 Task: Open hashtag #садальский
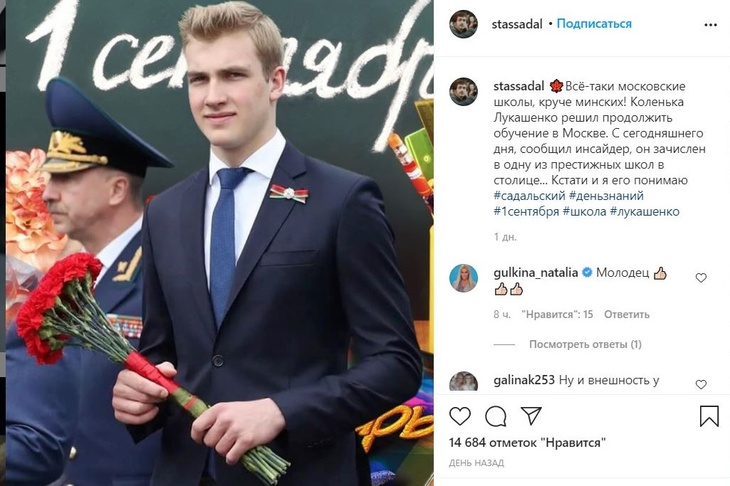528,196
